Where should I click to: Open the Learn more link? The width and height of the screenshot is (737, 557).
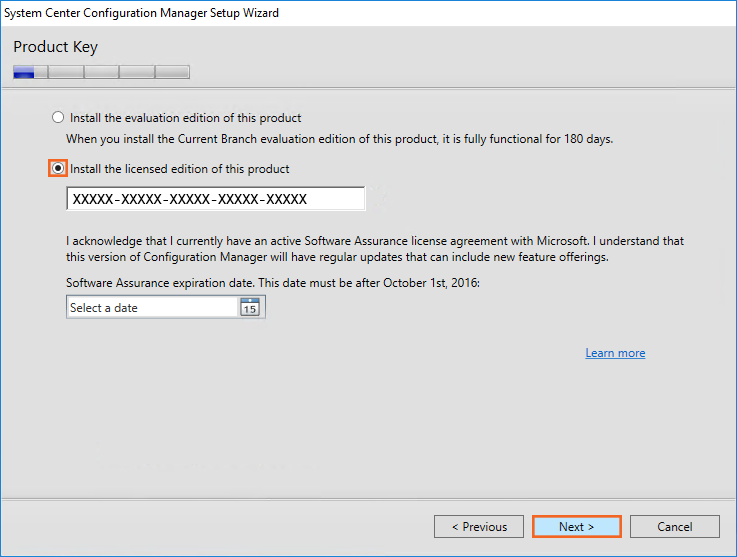tap(615, 353)
